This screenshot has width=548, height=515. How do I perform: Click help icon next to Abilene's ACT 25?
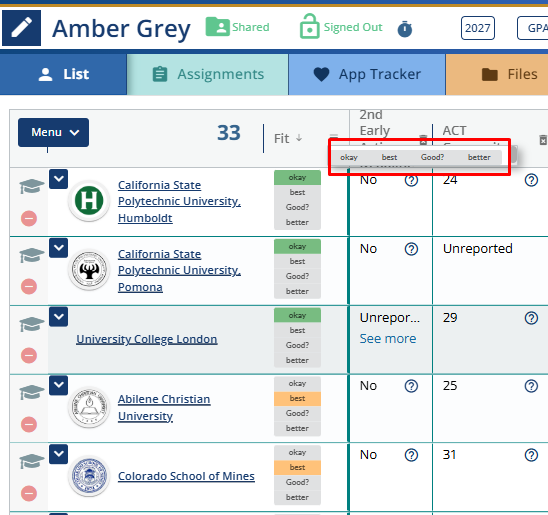(x=531, y=386)
